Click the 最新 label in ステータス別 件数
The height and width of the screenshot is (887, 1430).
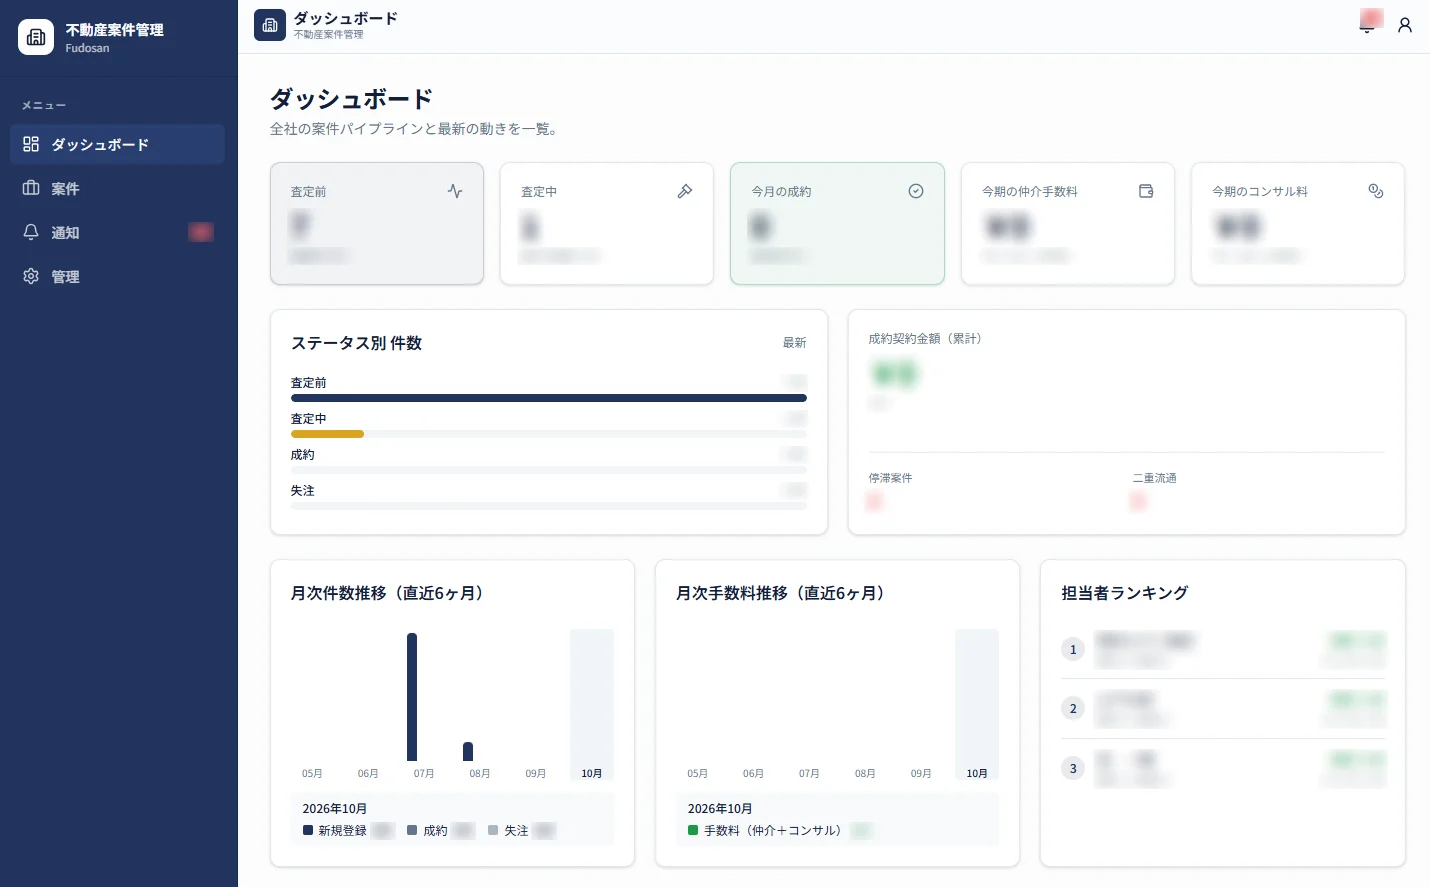794,343
